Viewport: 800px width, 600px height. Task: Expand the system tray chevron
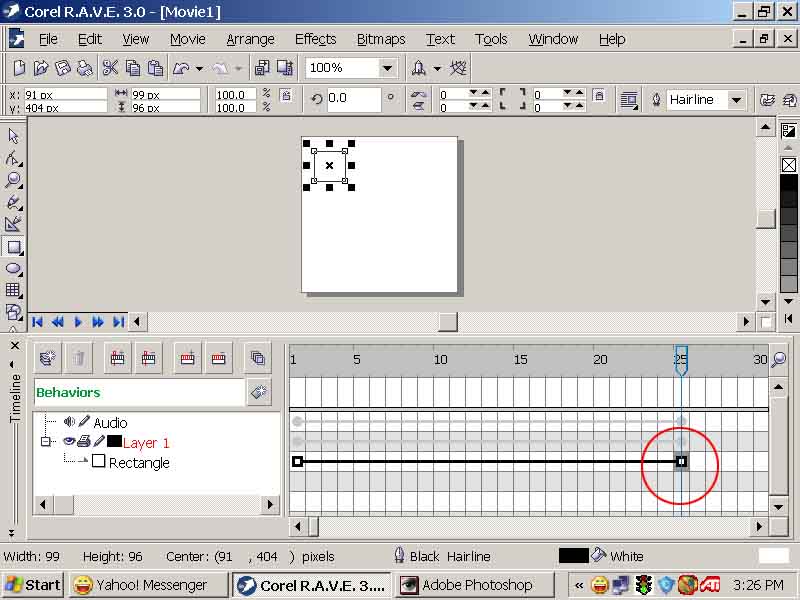pyautogui.click(x=579, y=585)
